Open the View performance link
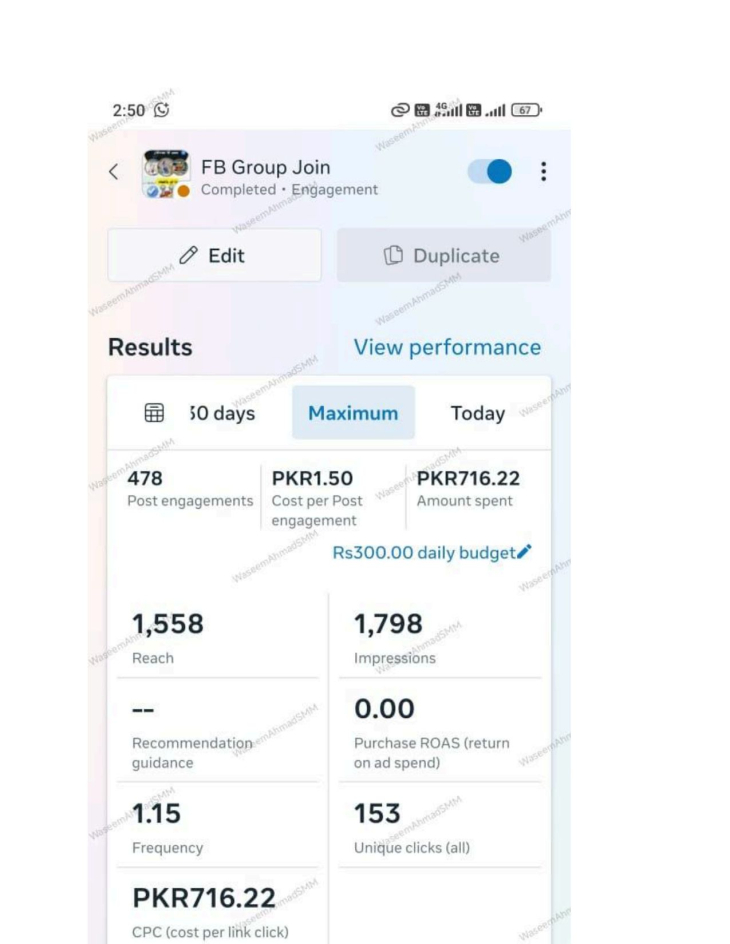Viewport: 730px width, 944px height. click(447, 347)
